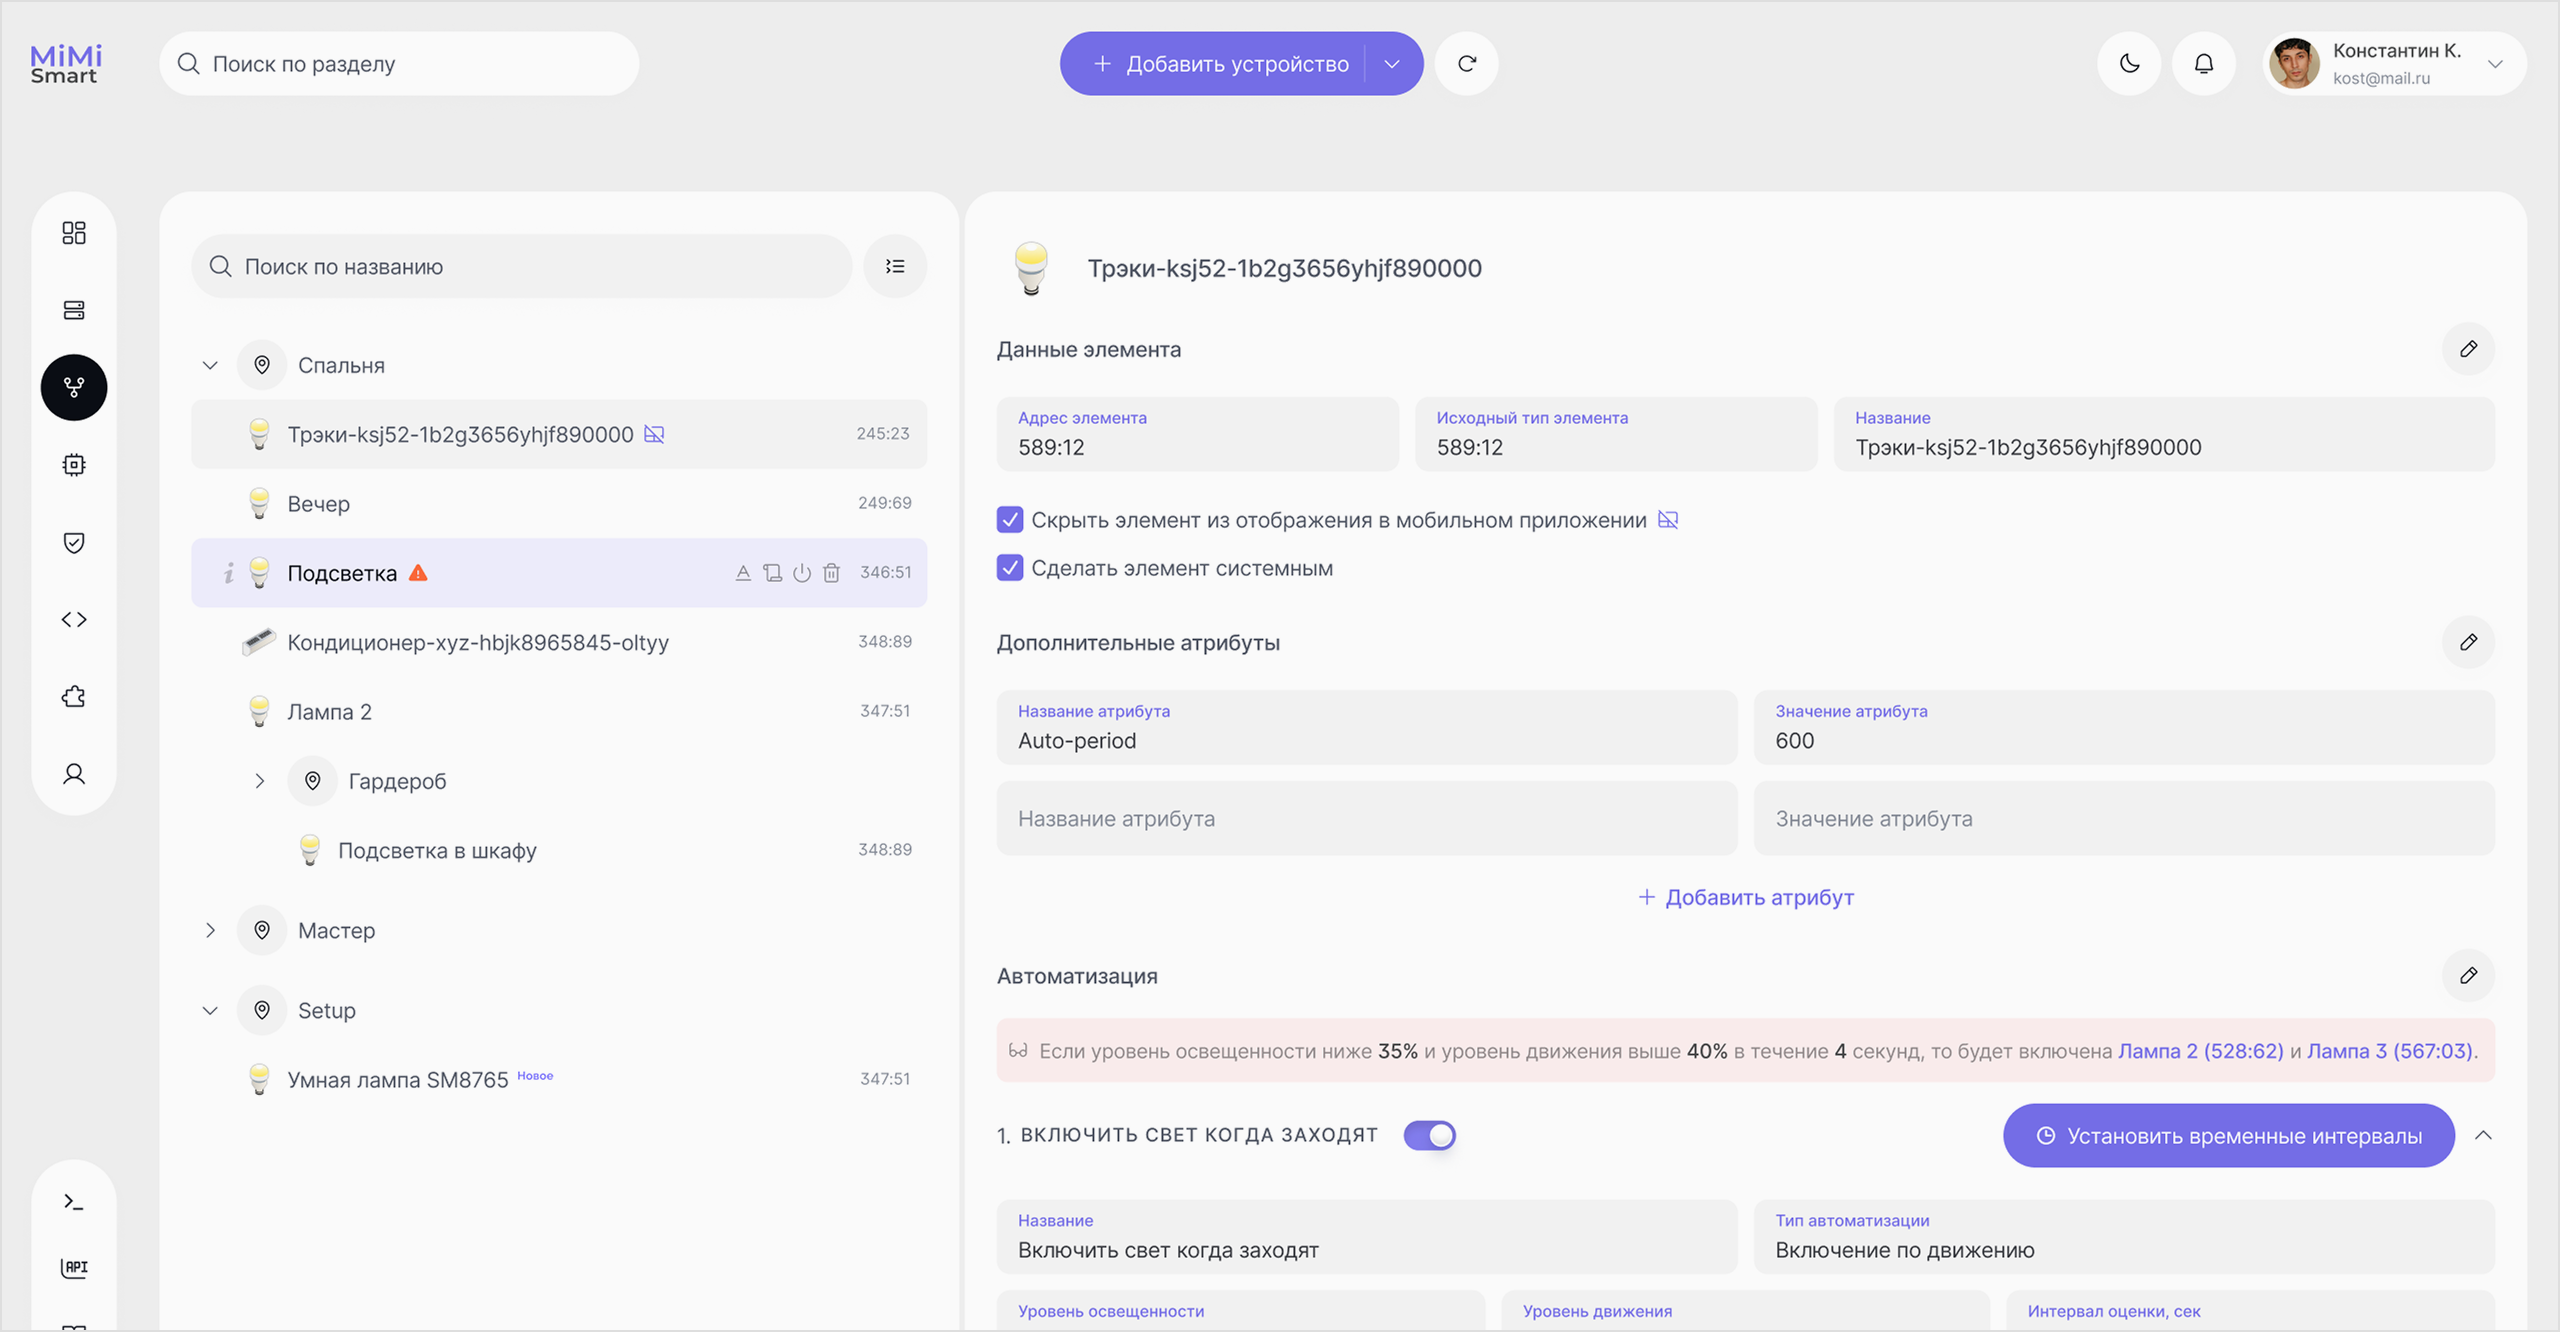The height and width of the screenshot is (1332, 2560).
Task: Click MiMi Smart logo
Action: (66, 64)
